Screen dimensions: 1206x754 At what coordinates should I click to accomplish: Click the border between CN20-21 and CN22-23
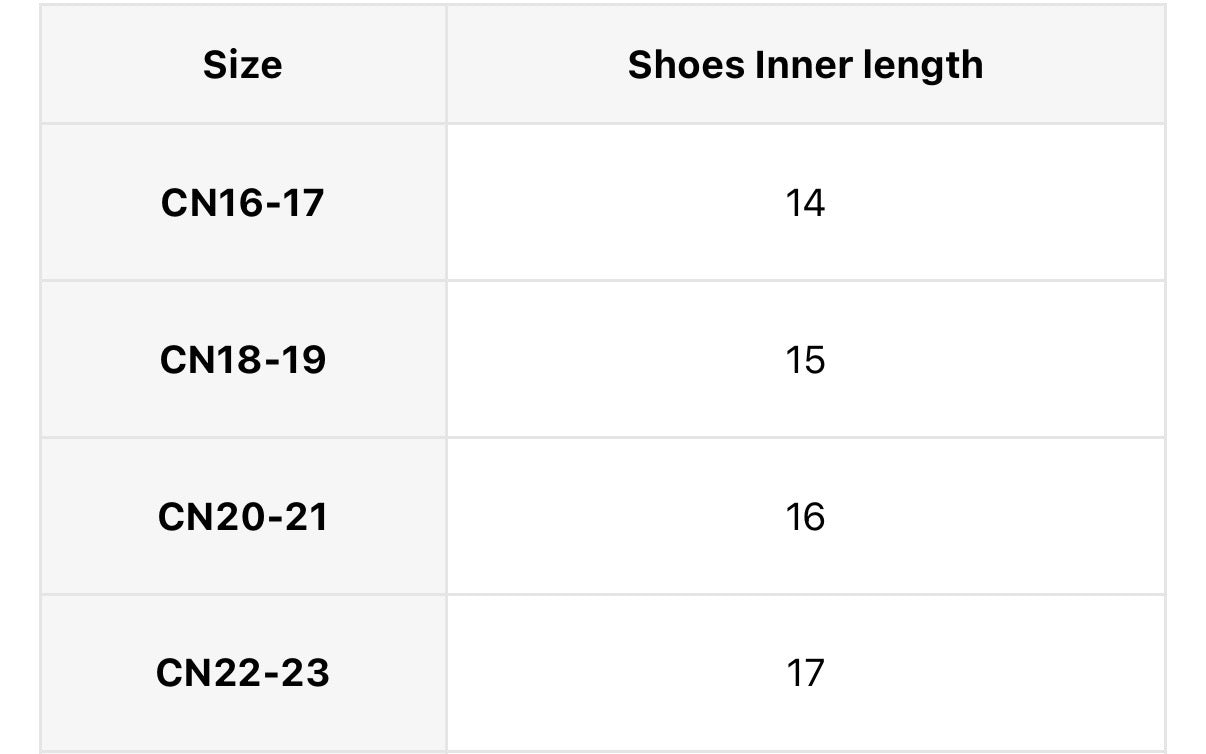243,595
